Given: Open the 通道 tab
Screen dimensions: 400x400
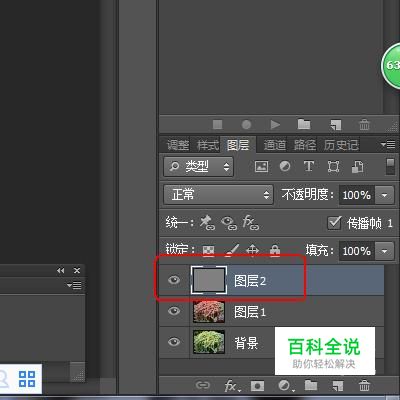Looking at the screenshot, I should pyautogui.click(x=275, y=145).
